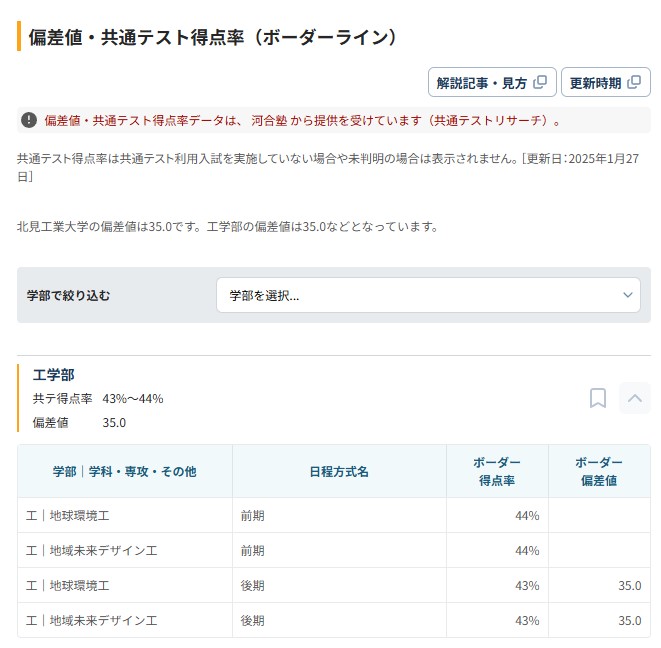Open 解説記事・見方 button
This screenshot has width=661, height=648.
coord(492,82)
